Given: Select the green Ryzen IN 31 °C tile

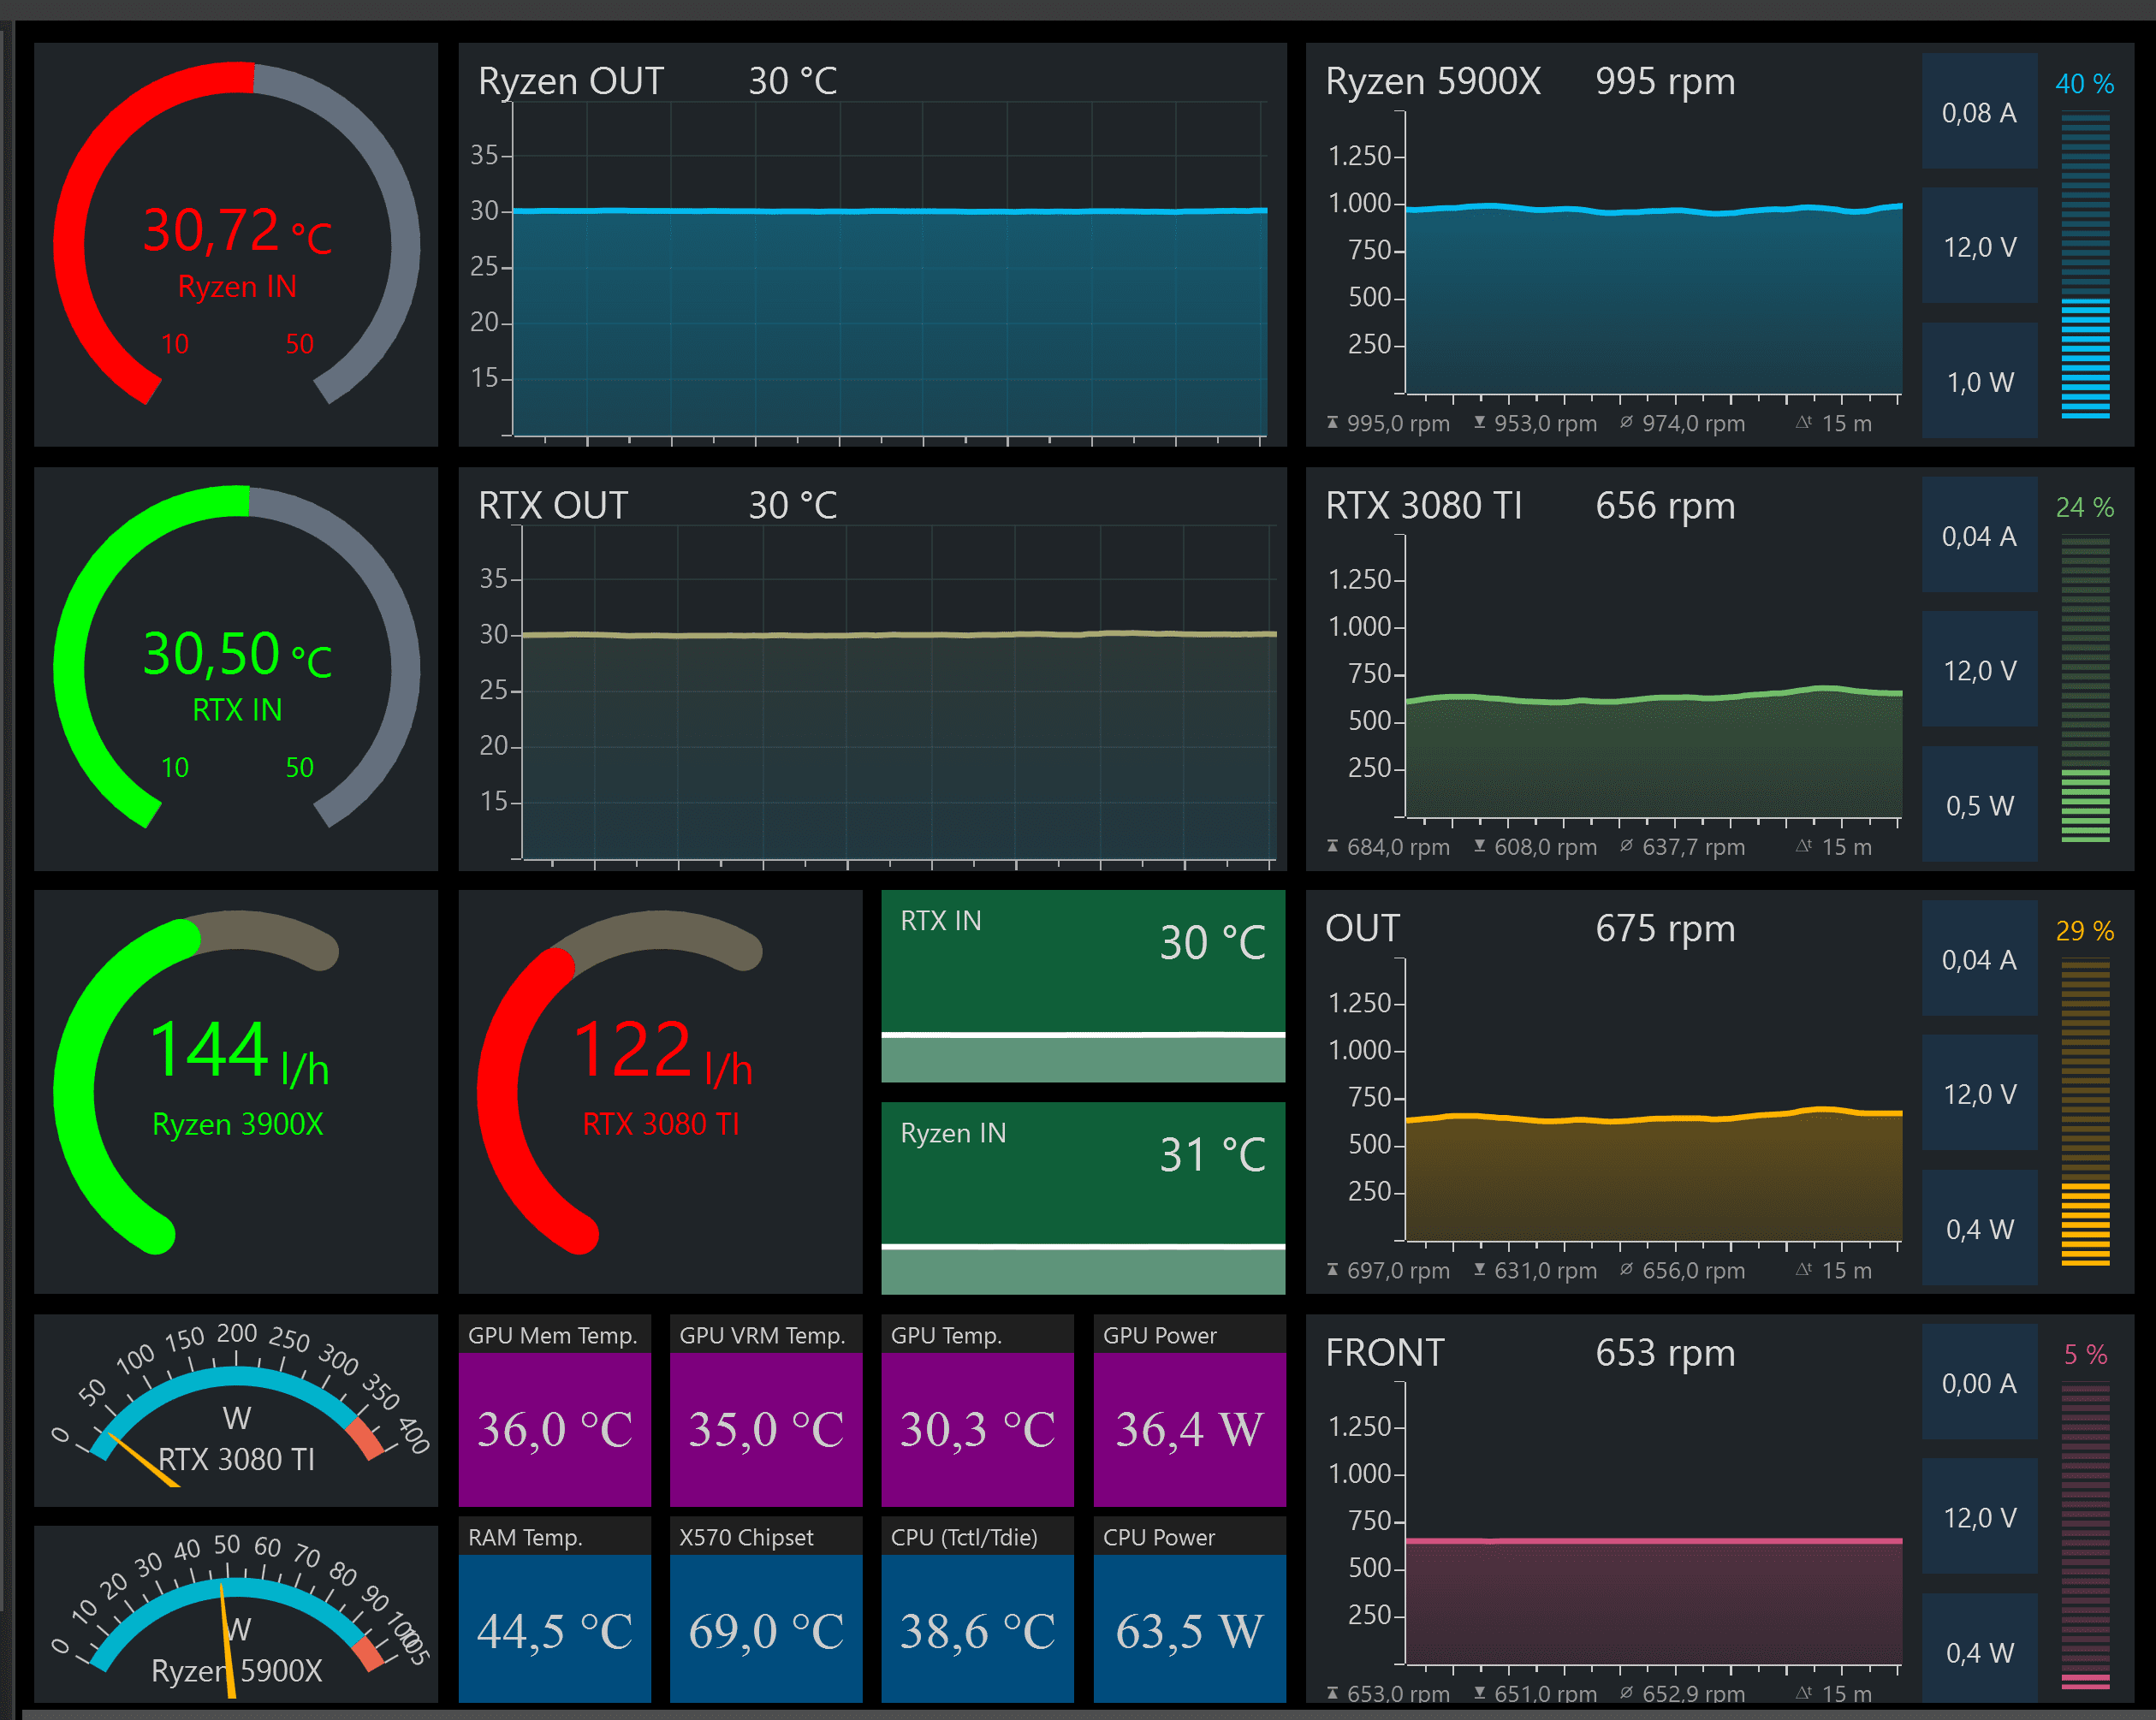Looking at the screenshot, I should pos(1083,1198).
